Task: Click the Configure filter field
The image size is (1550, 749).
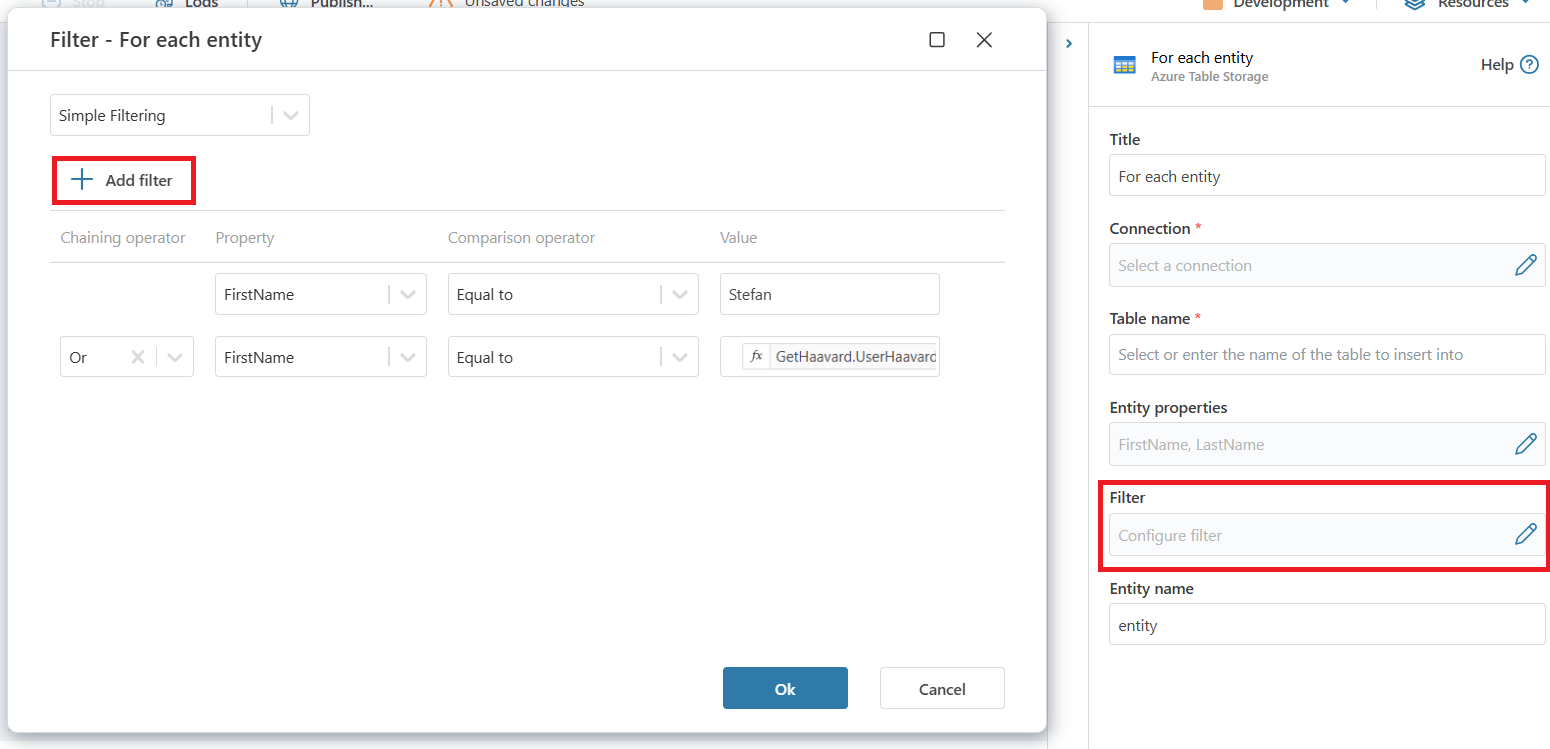Action: pyautogui.click(x=1327, y=535)
